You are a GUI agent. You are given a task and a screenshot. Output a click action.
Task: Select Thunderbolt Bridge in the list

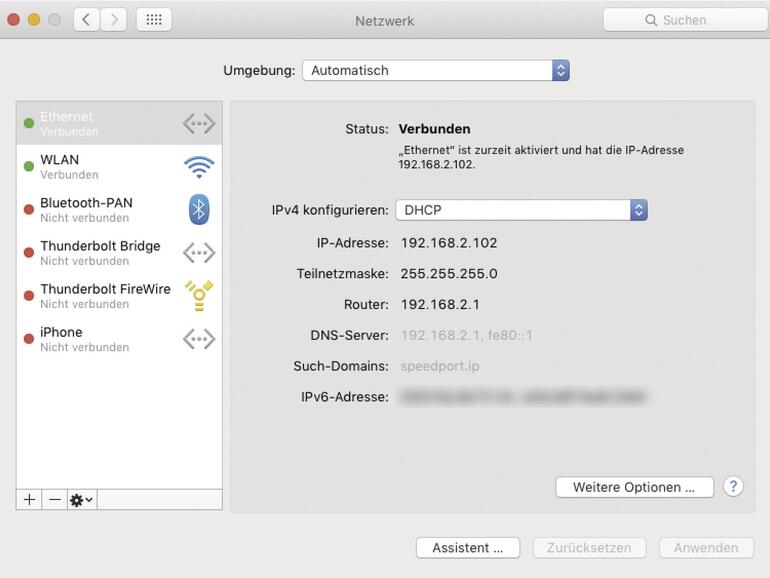tap(119, 253)
